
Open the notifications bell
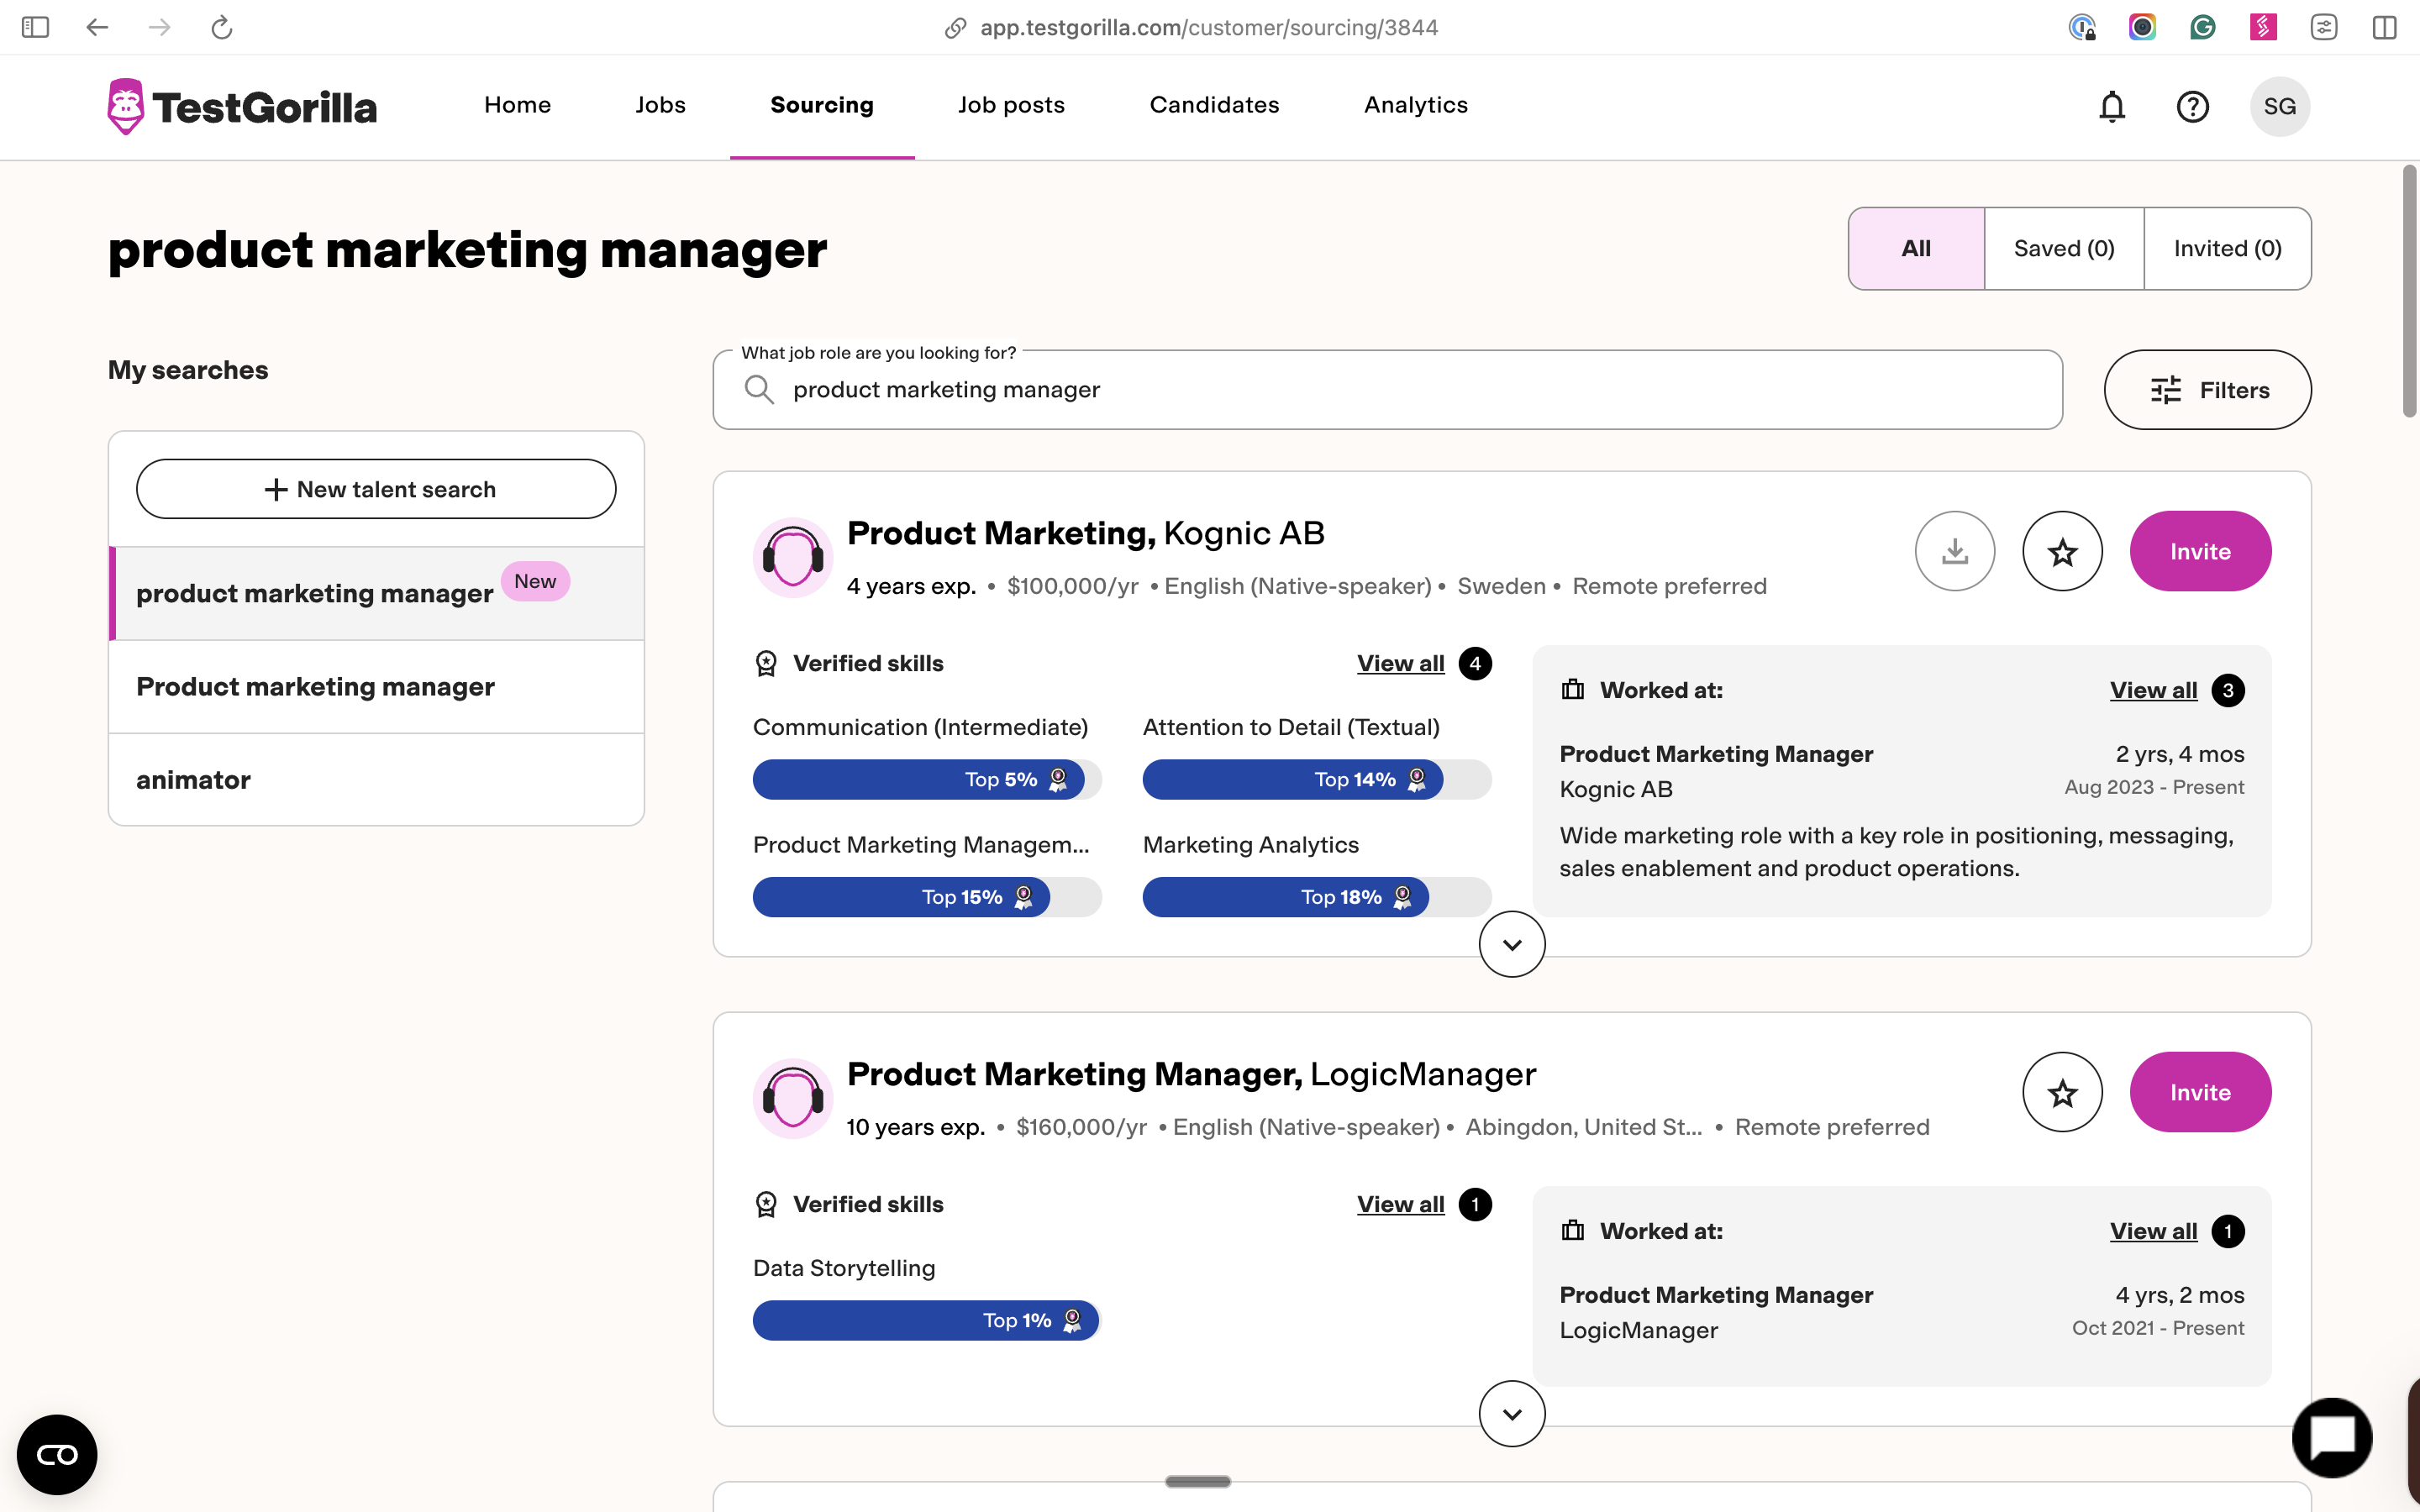point(2111,106)
